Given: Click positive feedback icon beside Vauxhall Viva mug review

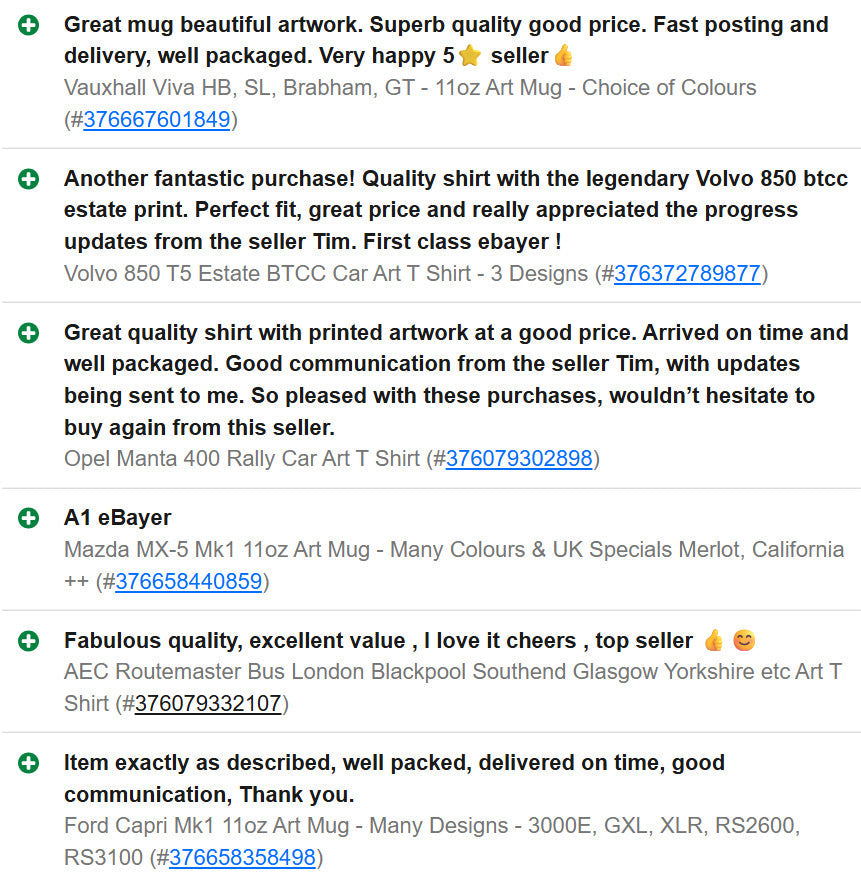Looking at the screenshot, I should 29,25.
